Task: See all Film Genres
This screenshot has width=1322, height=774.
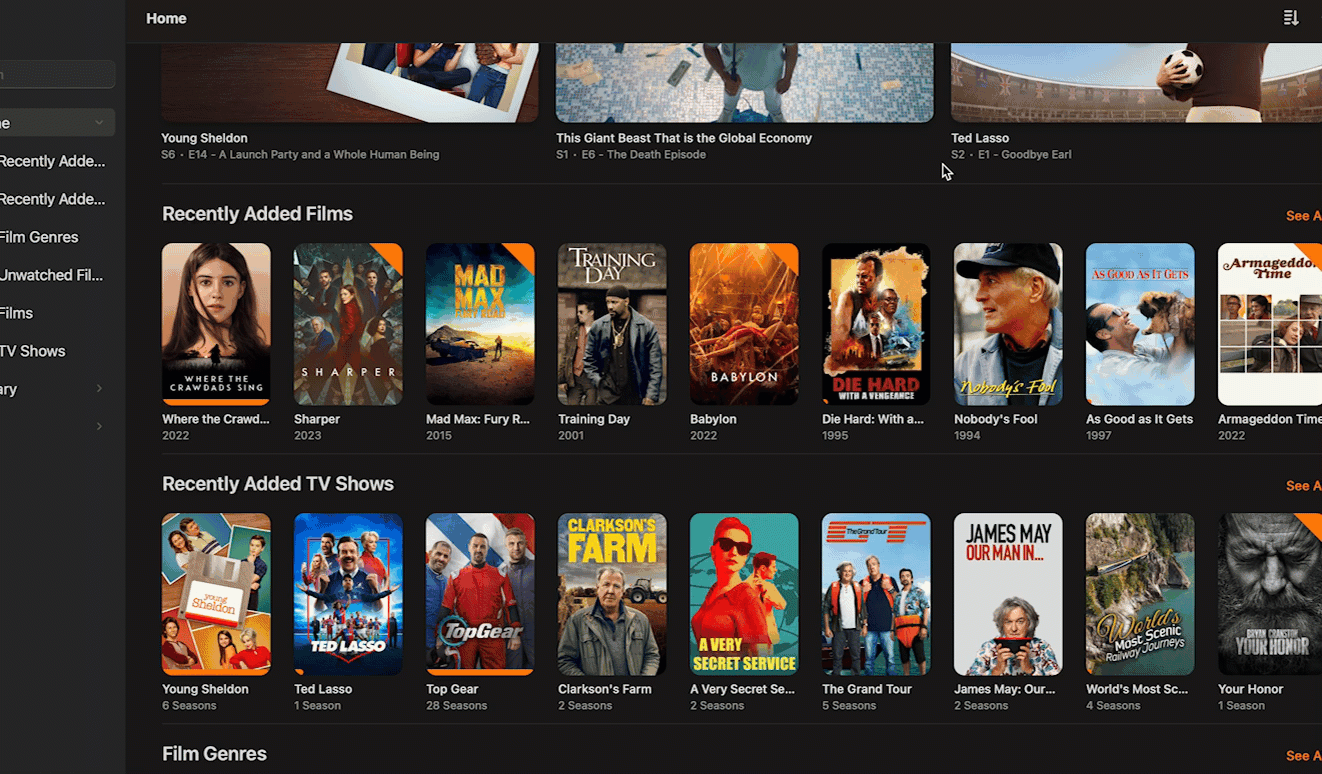Action: click(x=1303, y=756)
